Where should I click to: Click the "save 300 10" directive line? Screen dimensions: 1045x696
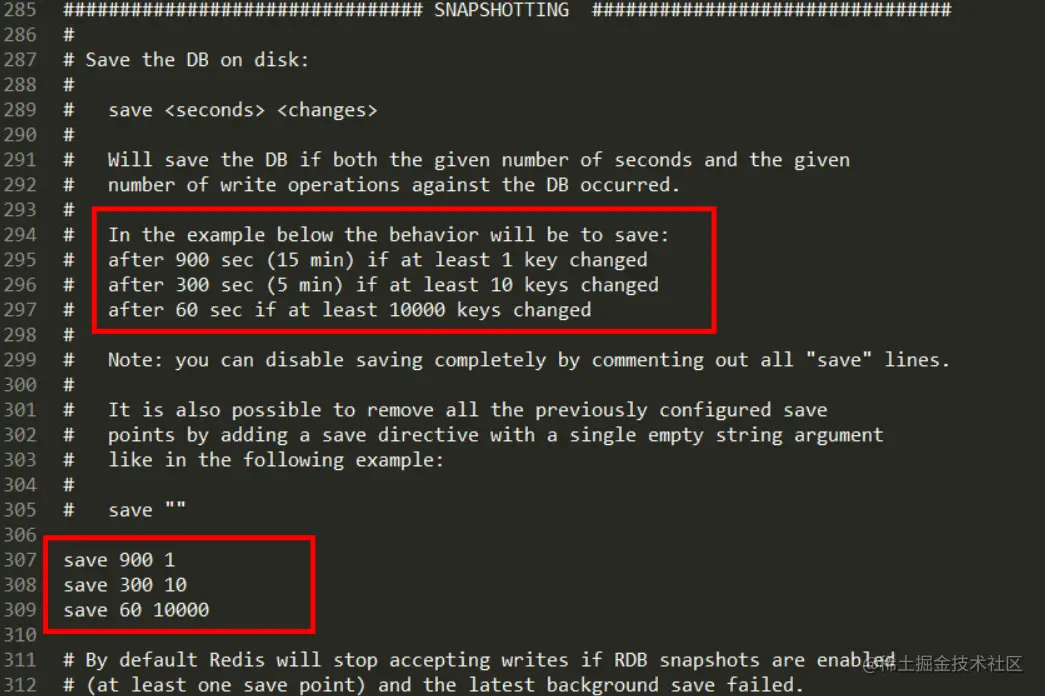coord(125,585)
